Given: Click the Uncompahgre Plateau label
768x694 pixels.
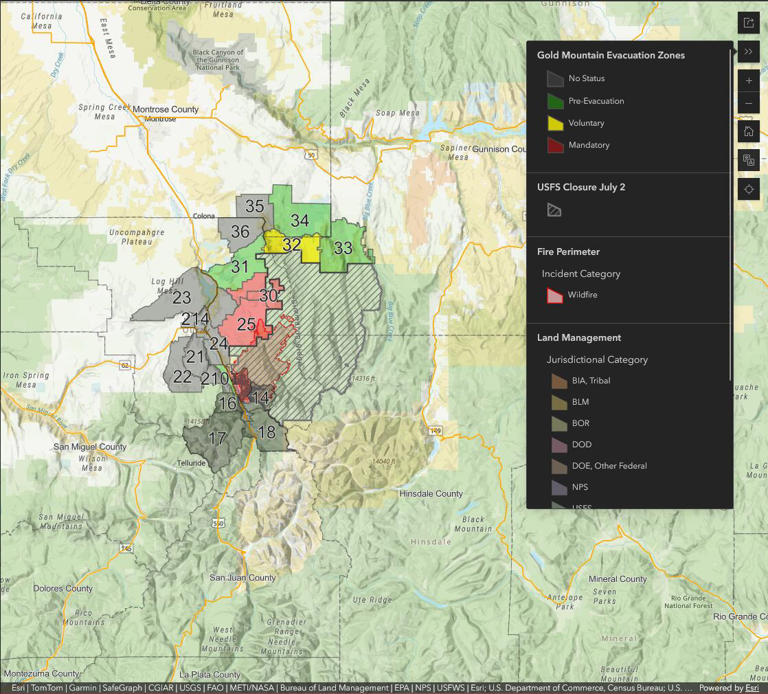Looking at the screenshot, I should [137, 237].
